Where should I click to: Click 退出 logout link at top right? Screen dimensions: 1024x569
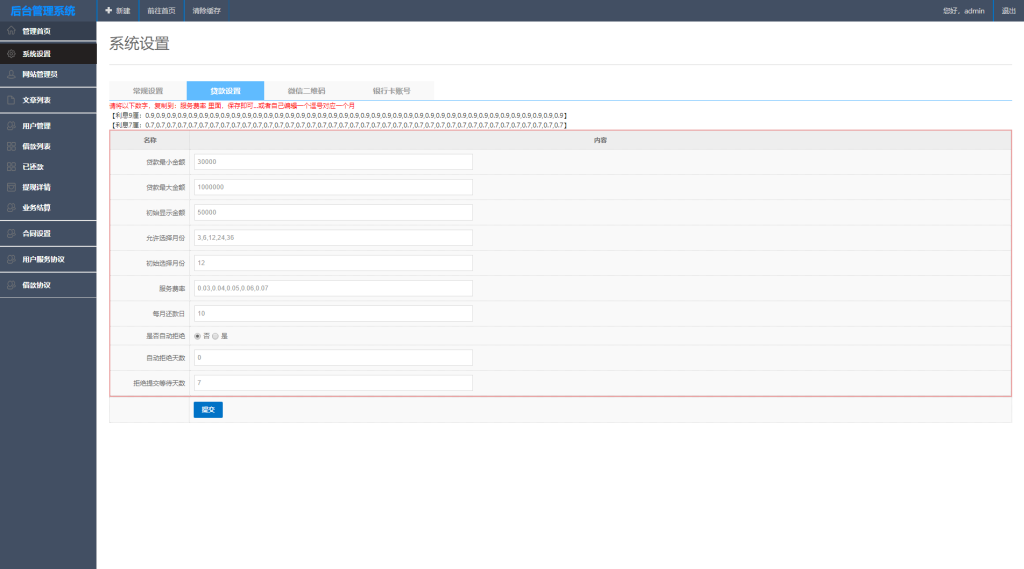(1008, 10)
